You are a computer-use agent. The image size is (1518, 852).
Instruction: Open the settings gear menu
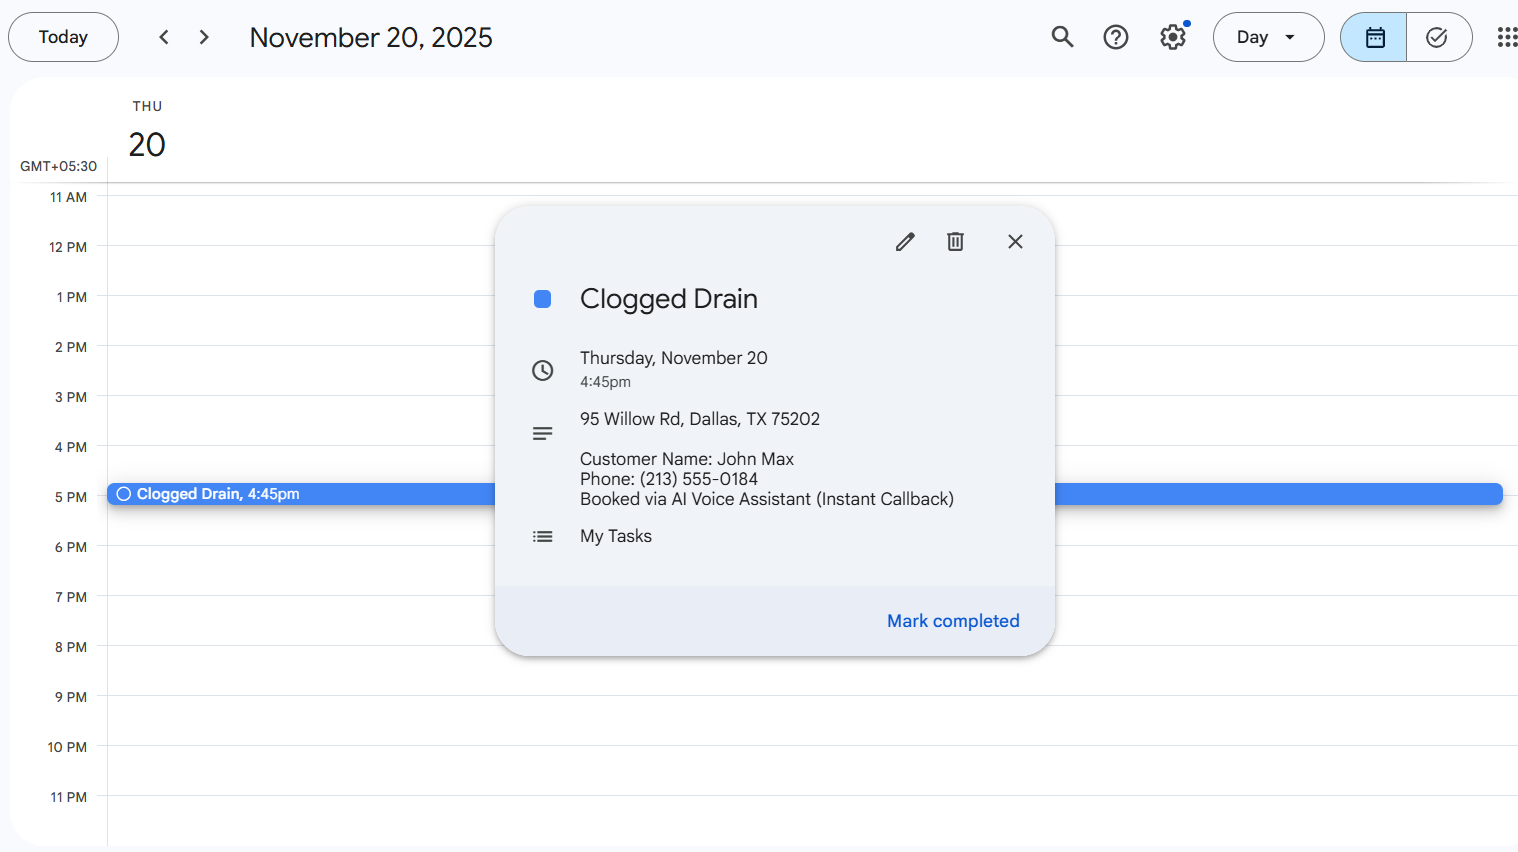tap(1173, 37)
